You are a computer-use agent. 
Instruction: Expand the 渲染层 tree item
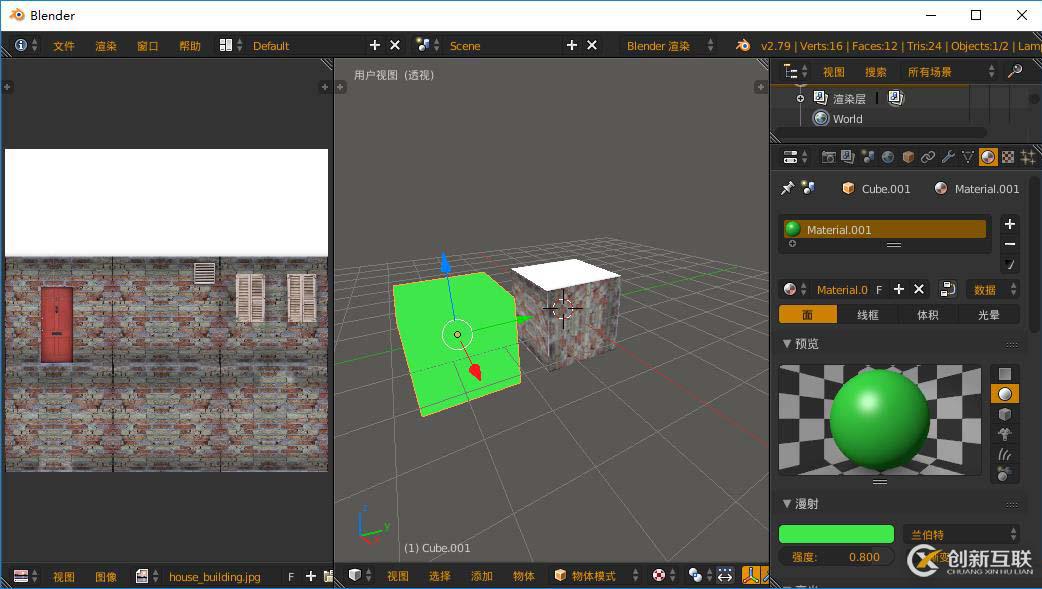pos(800,98)
